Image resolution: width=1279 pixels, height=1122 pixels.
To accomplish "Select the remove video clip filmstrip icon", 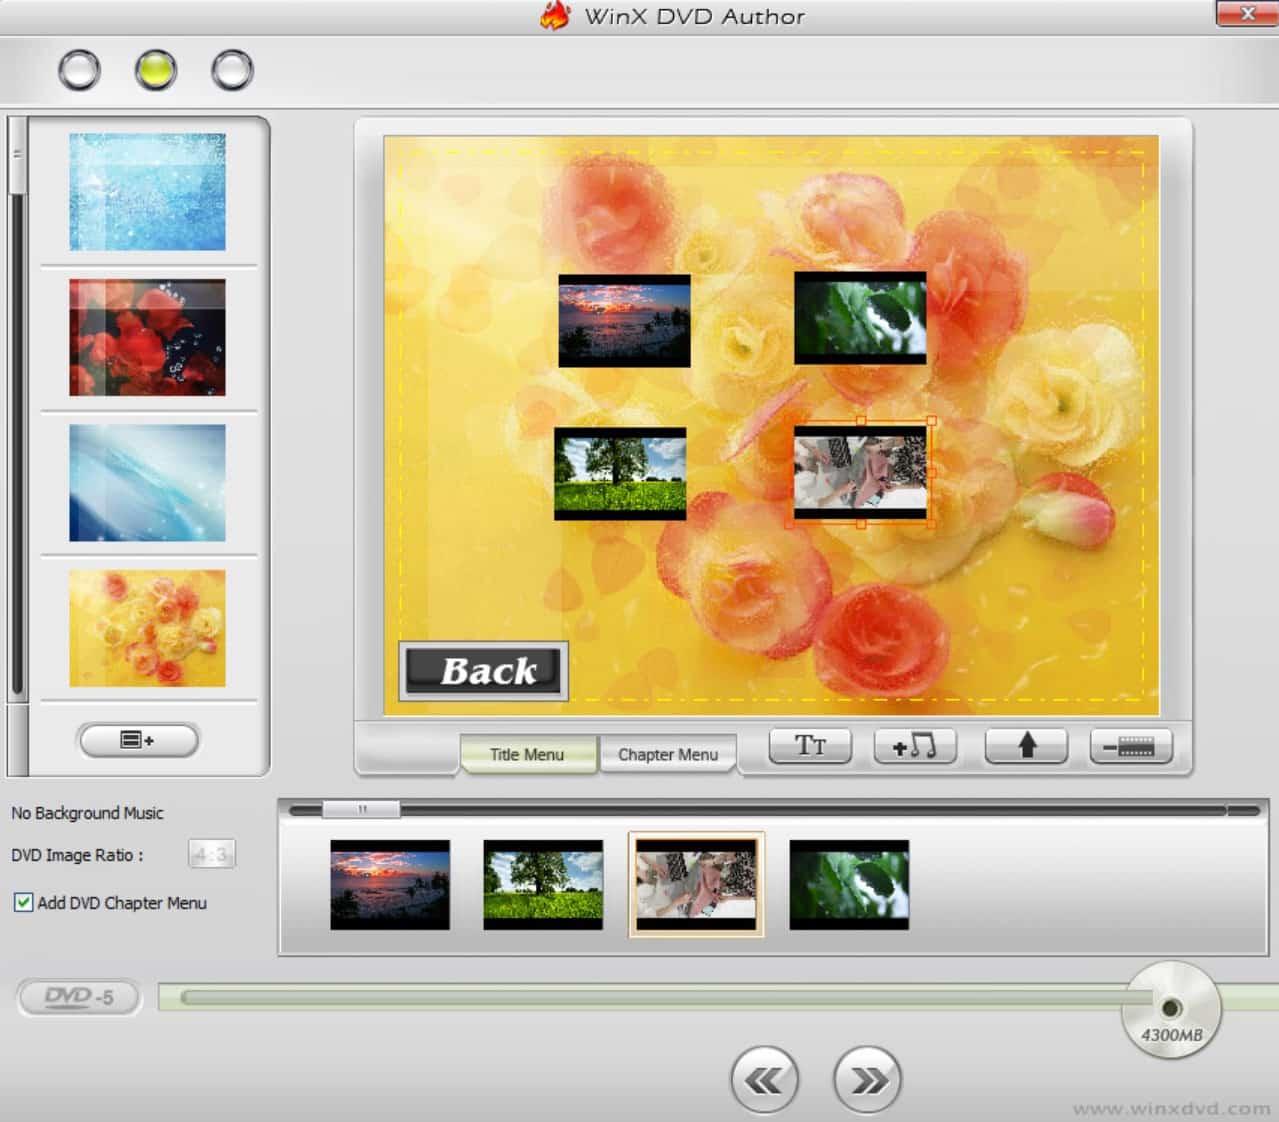I will click(x=1129, y=745).
